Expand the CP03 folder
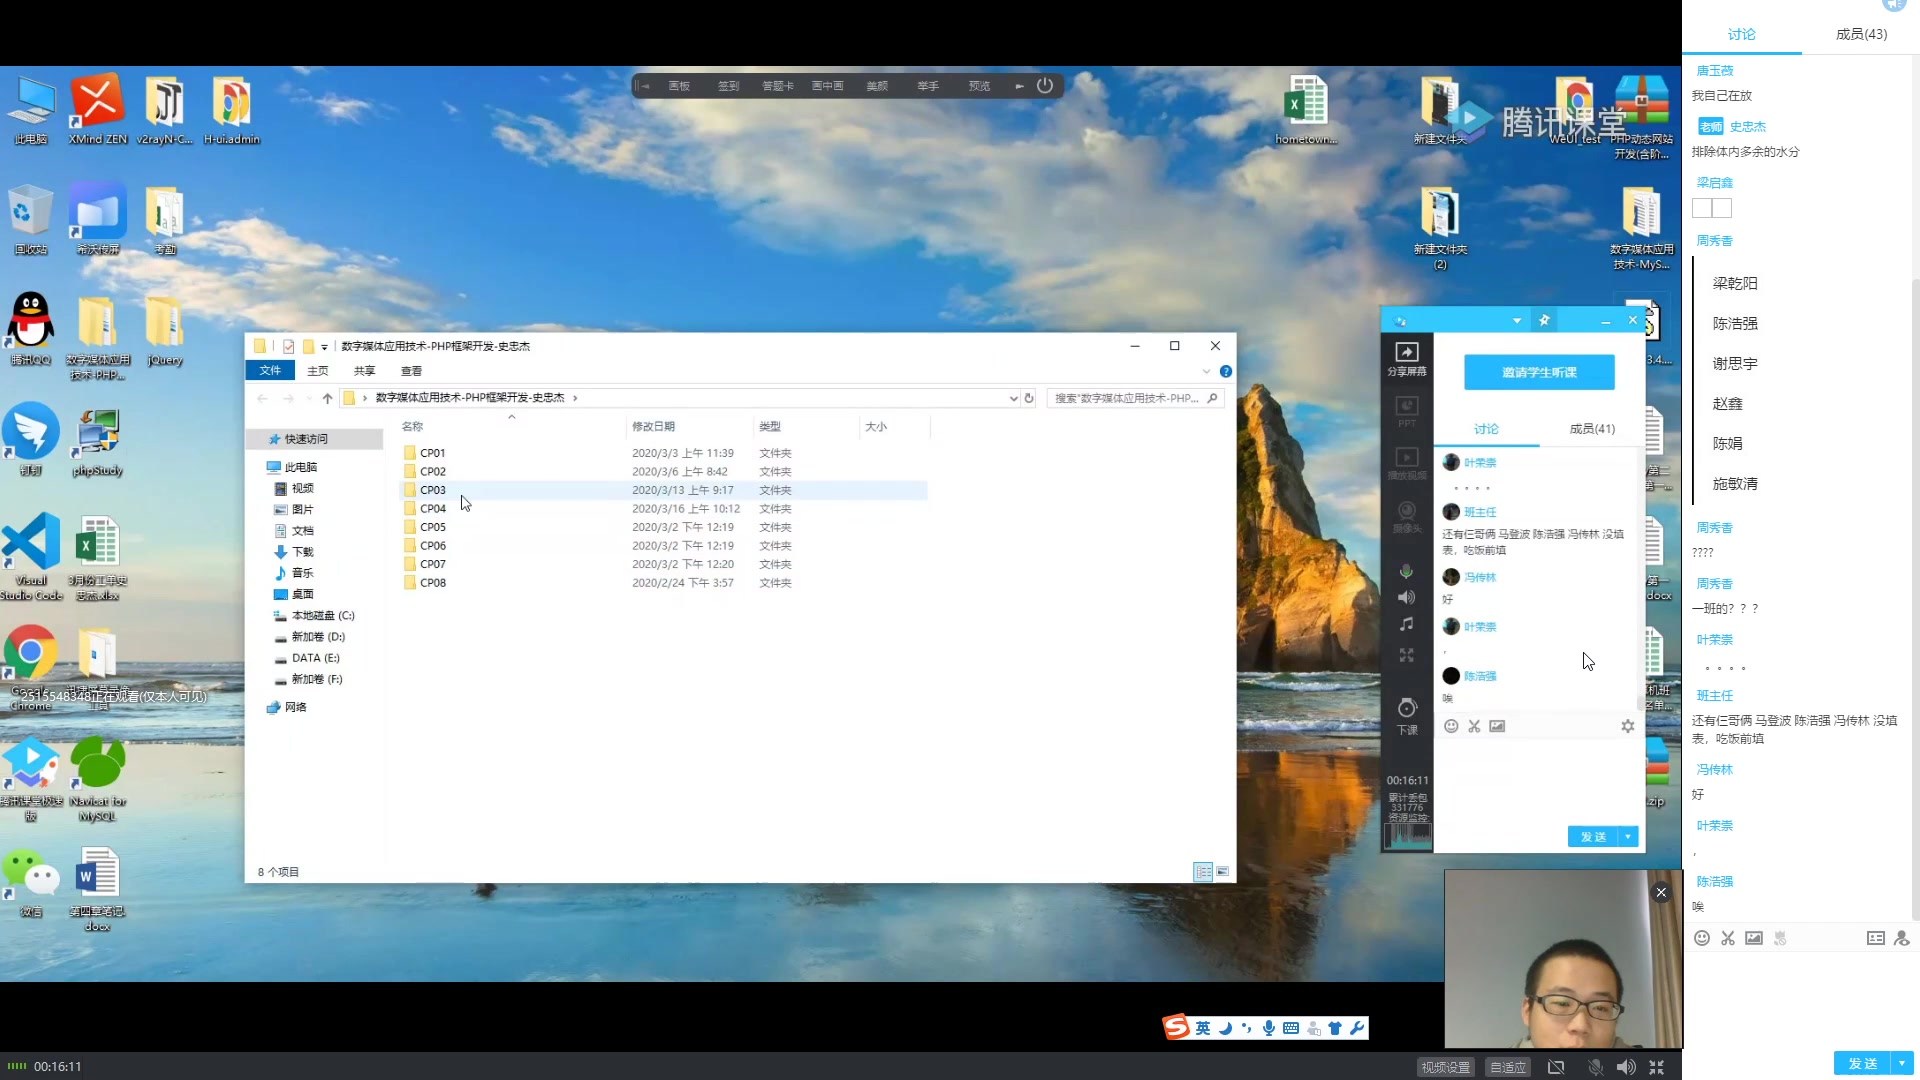This screenshot has width=1920, height=1080. click(433, 489)
